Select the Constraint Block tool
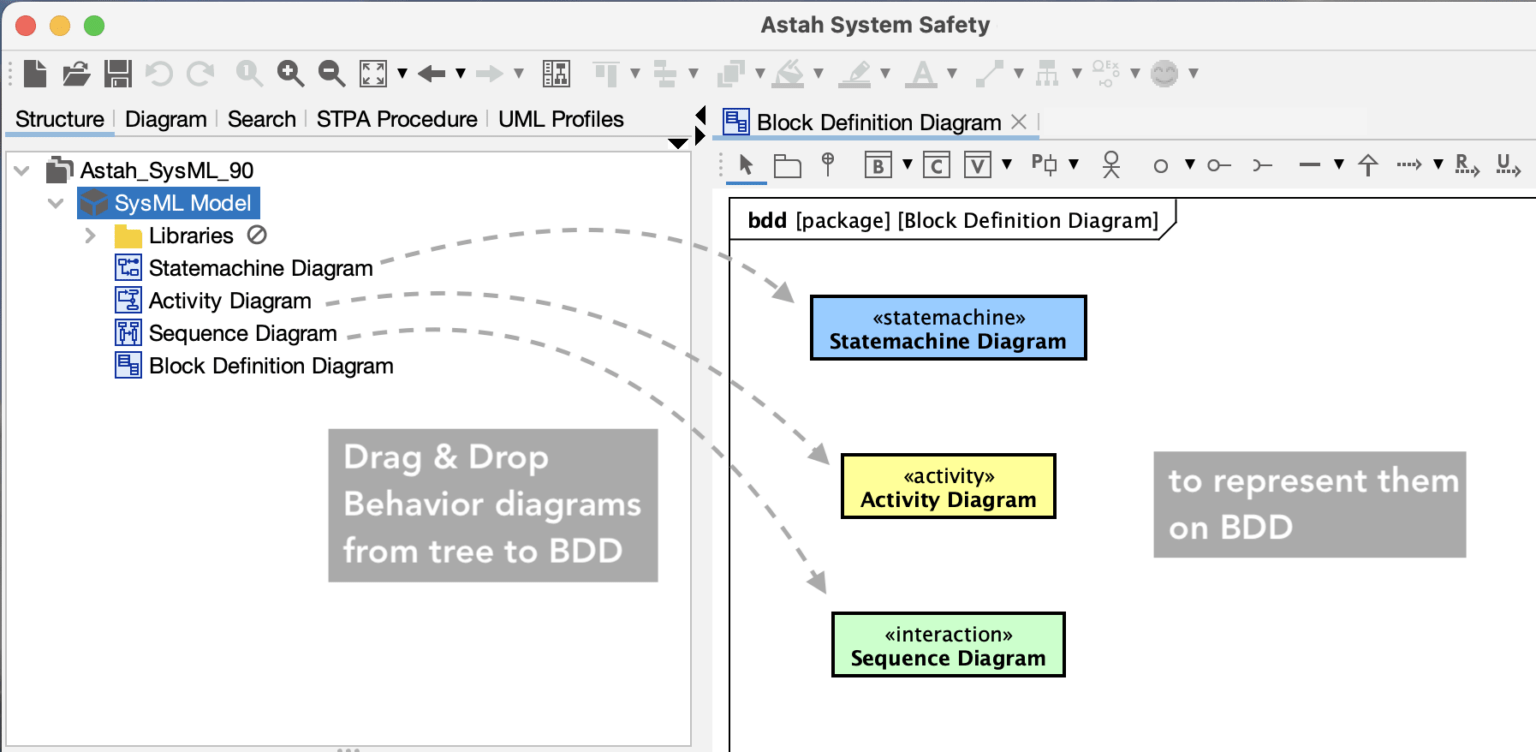Viewport: 1536px width, 752px height. coord(936,164)
